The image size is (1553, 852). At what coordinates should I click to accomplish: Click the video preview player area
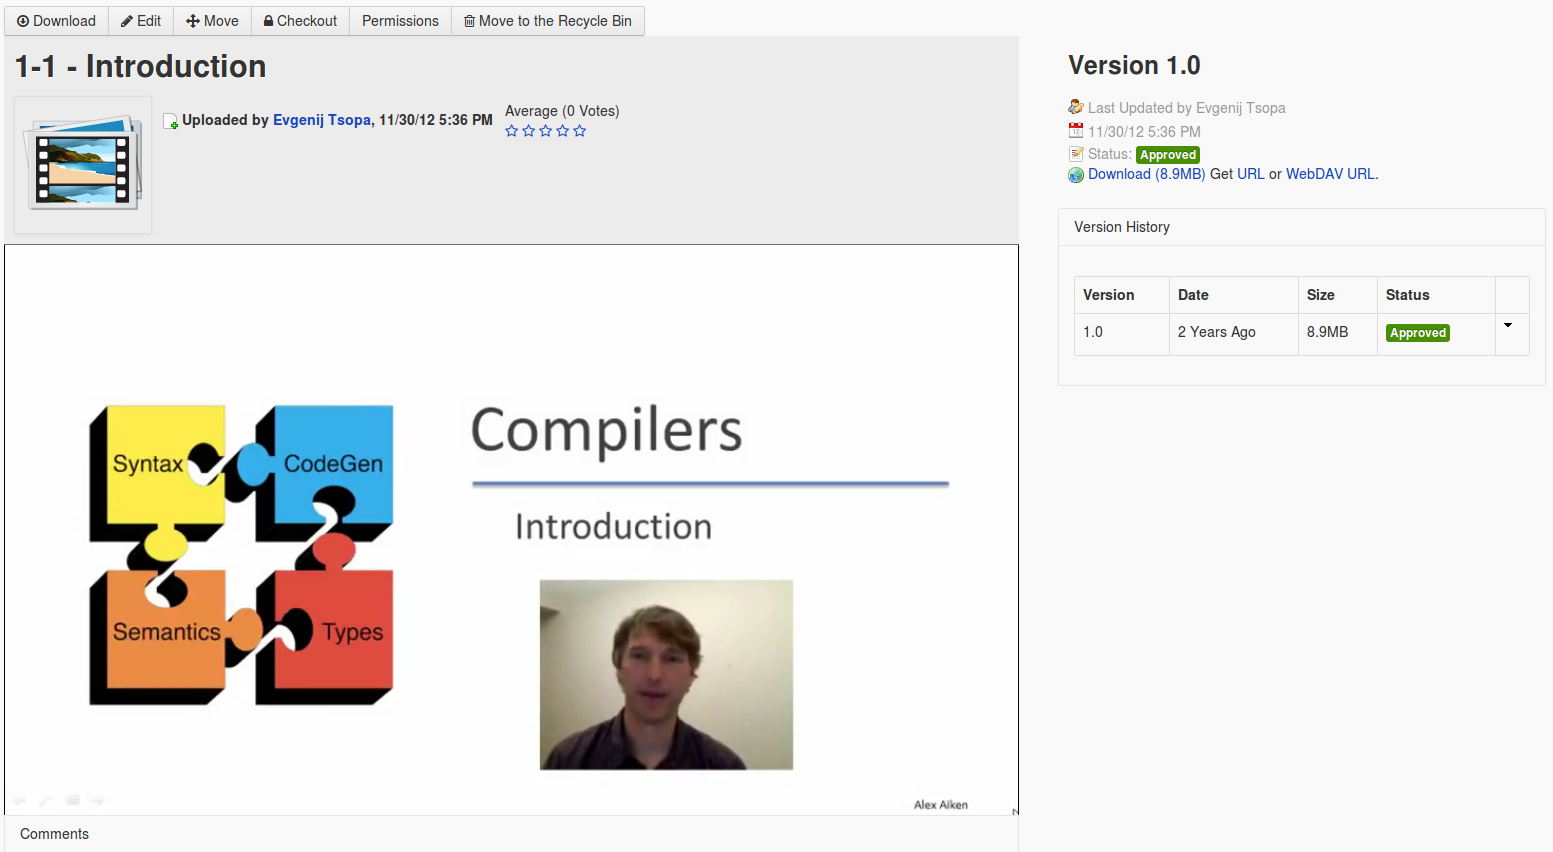[x=511, y=530]
